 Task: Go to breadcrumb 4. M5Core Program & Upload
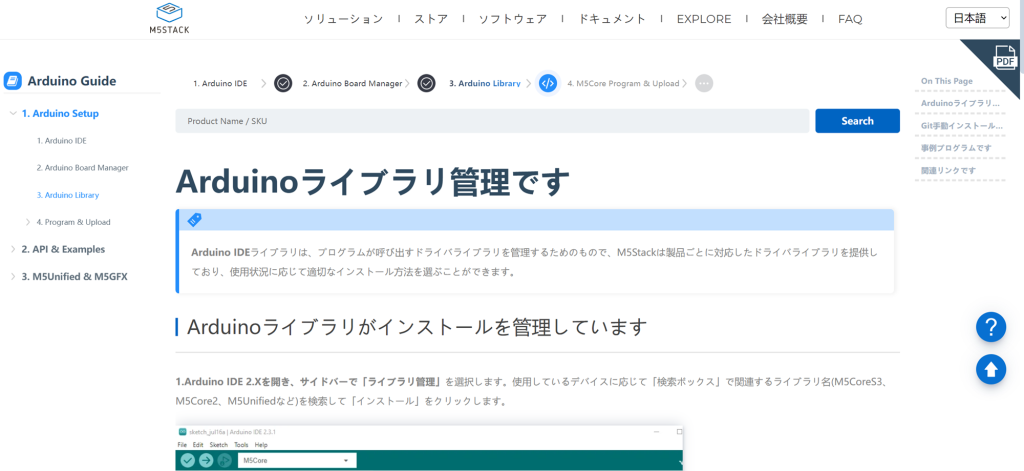pos(623,84)
